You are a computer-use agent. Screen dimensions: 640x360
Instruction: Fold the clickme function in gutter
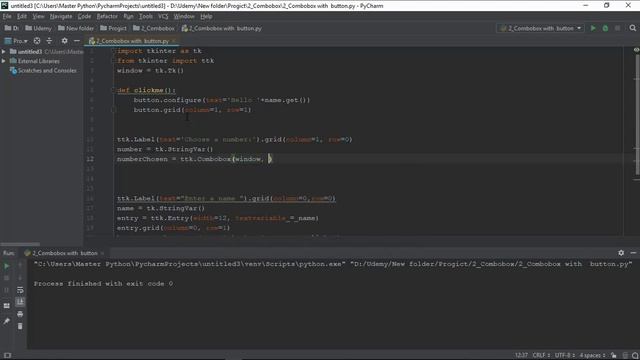(x=114, y=90)
